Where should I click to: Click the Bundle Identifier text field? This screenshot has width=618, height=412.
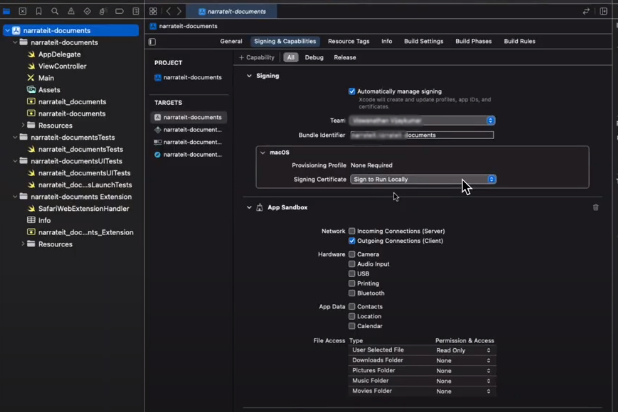click(x=421, y=134)
